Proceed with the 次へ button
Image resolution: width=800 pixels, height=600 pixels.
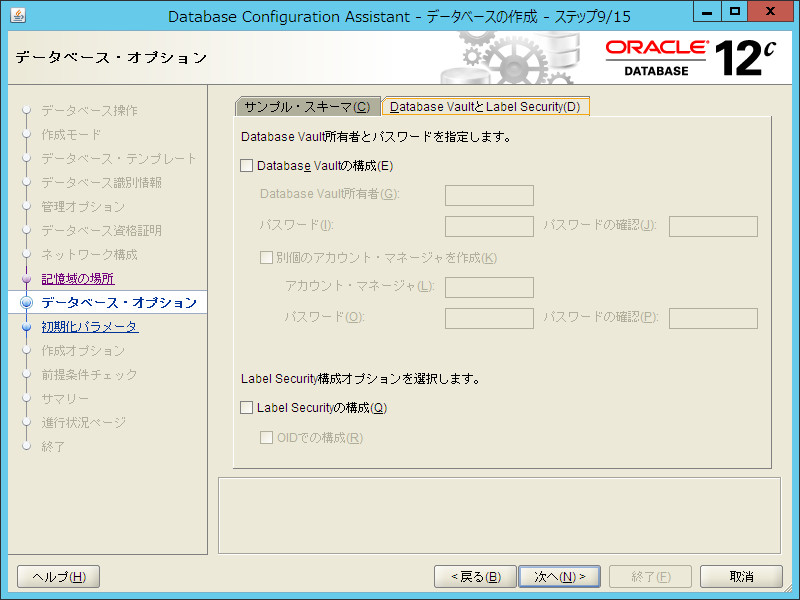(x=559, y=577)
